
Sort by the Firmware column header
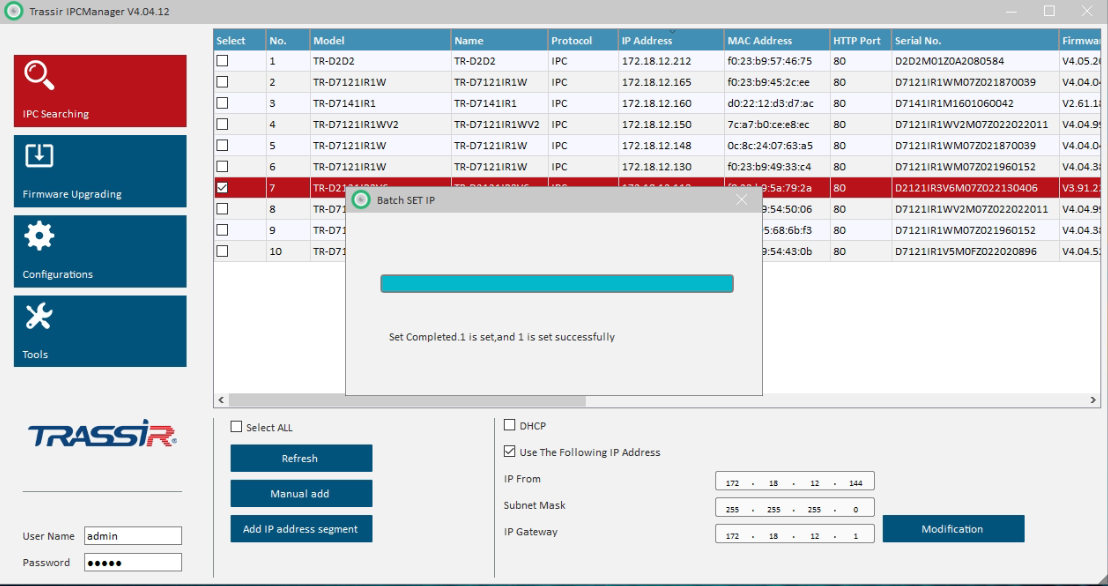click(1080, 40)
